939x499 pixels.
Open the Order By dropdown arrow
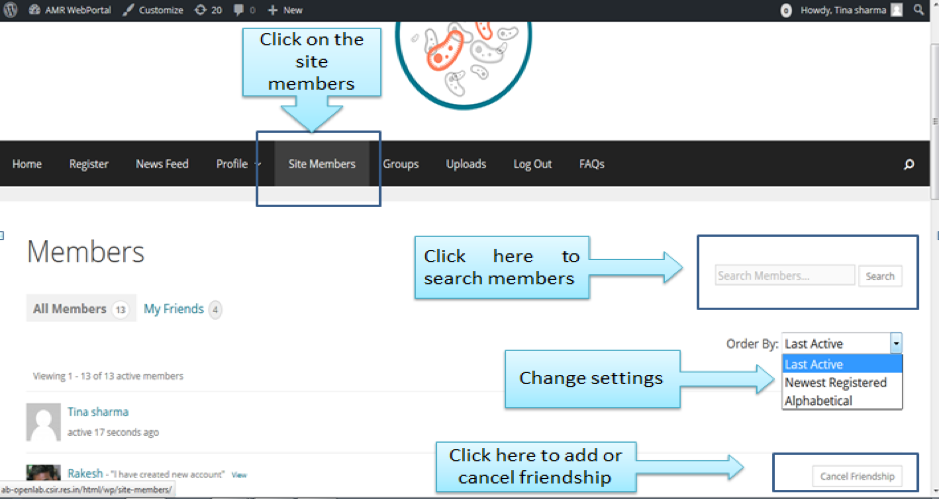pyautogui.click(x=896, y=343)
